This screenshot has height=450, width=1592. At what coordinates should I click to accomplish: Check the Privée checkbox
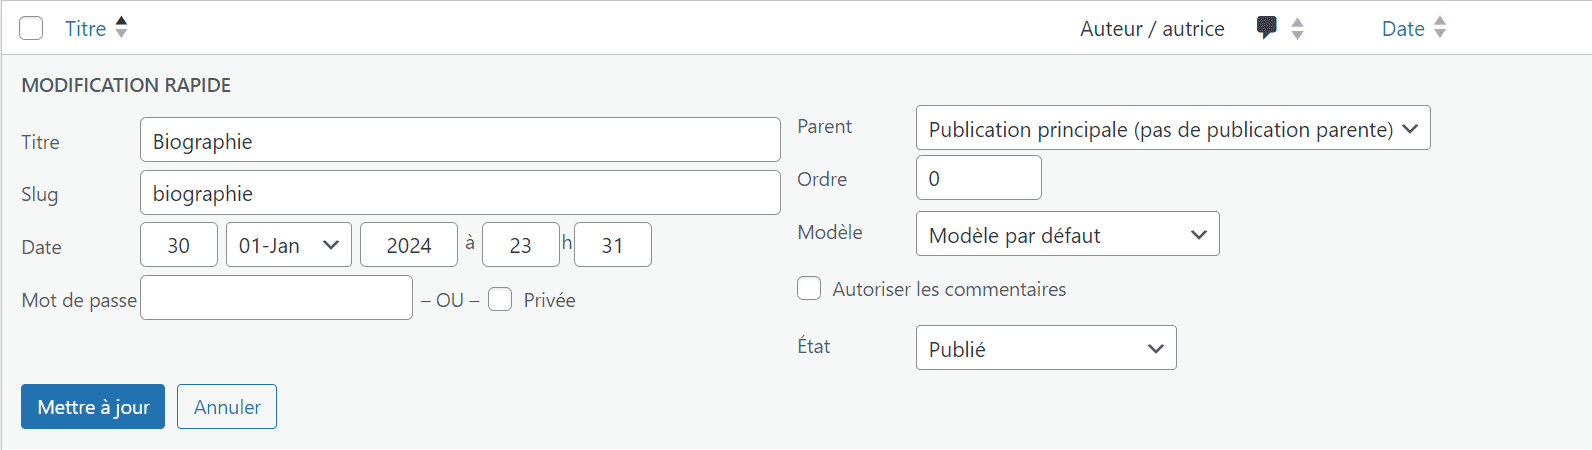point(500,300)
